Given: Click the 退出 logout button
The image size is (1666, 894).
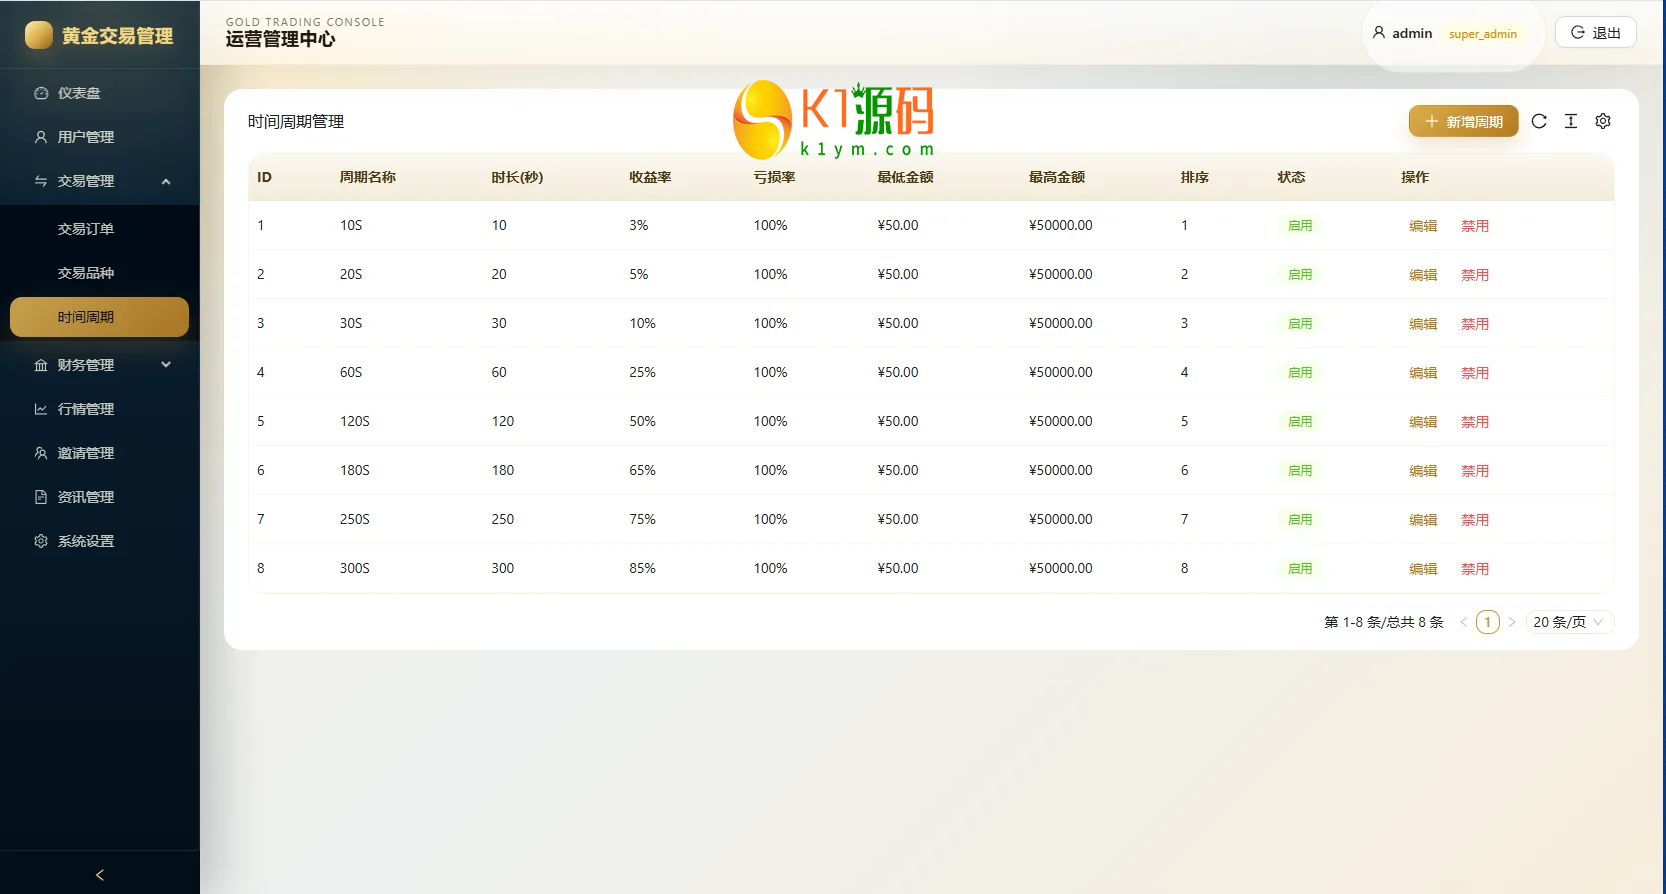Looking at the screenshot, I should point(1596,33).
